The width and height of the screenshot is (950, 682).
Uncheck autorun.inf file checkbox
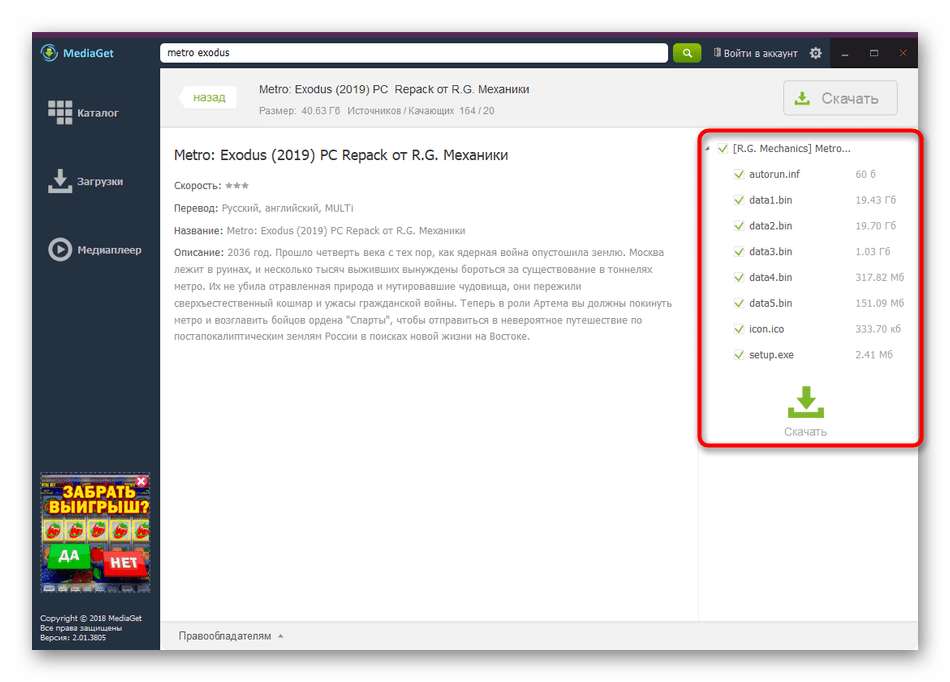(x=739, y=174)
